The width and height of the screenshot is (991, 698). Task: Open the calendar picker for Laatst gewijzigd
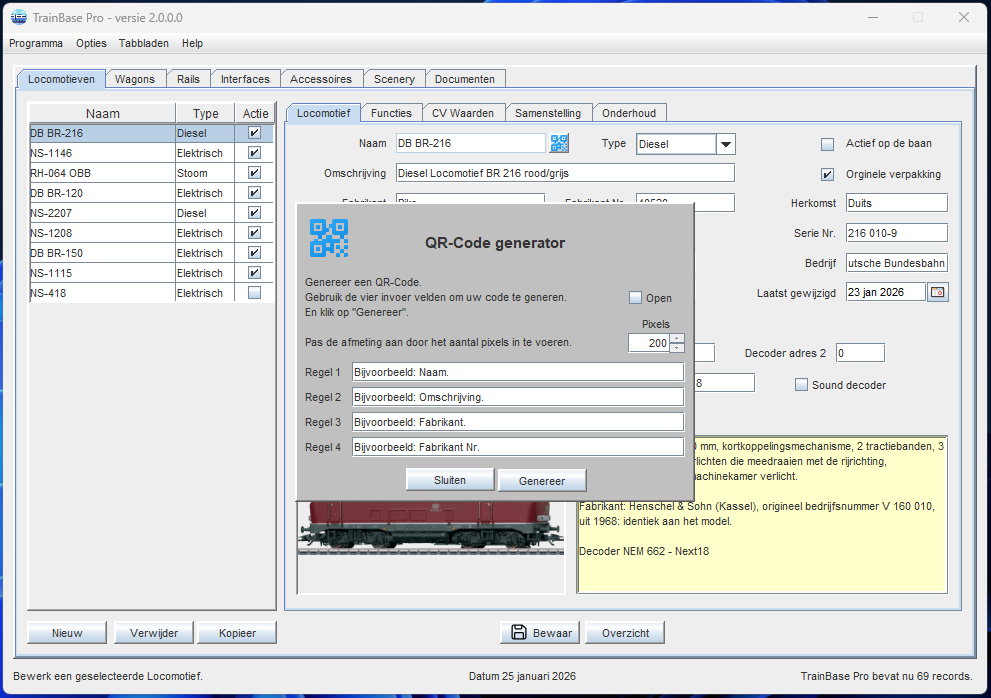pyautogui.click(x=937, y=292)
